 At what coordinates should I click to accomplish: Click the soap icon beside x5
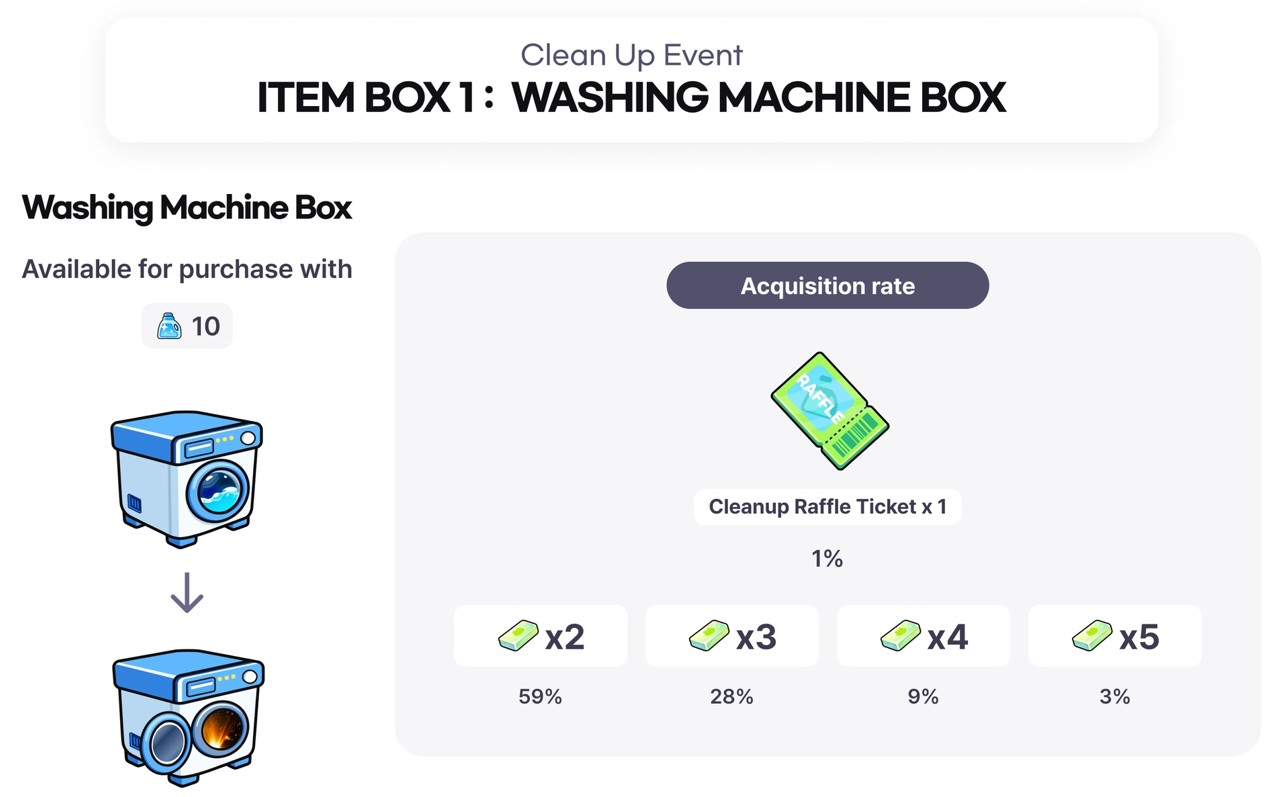tap(1092, 636)
